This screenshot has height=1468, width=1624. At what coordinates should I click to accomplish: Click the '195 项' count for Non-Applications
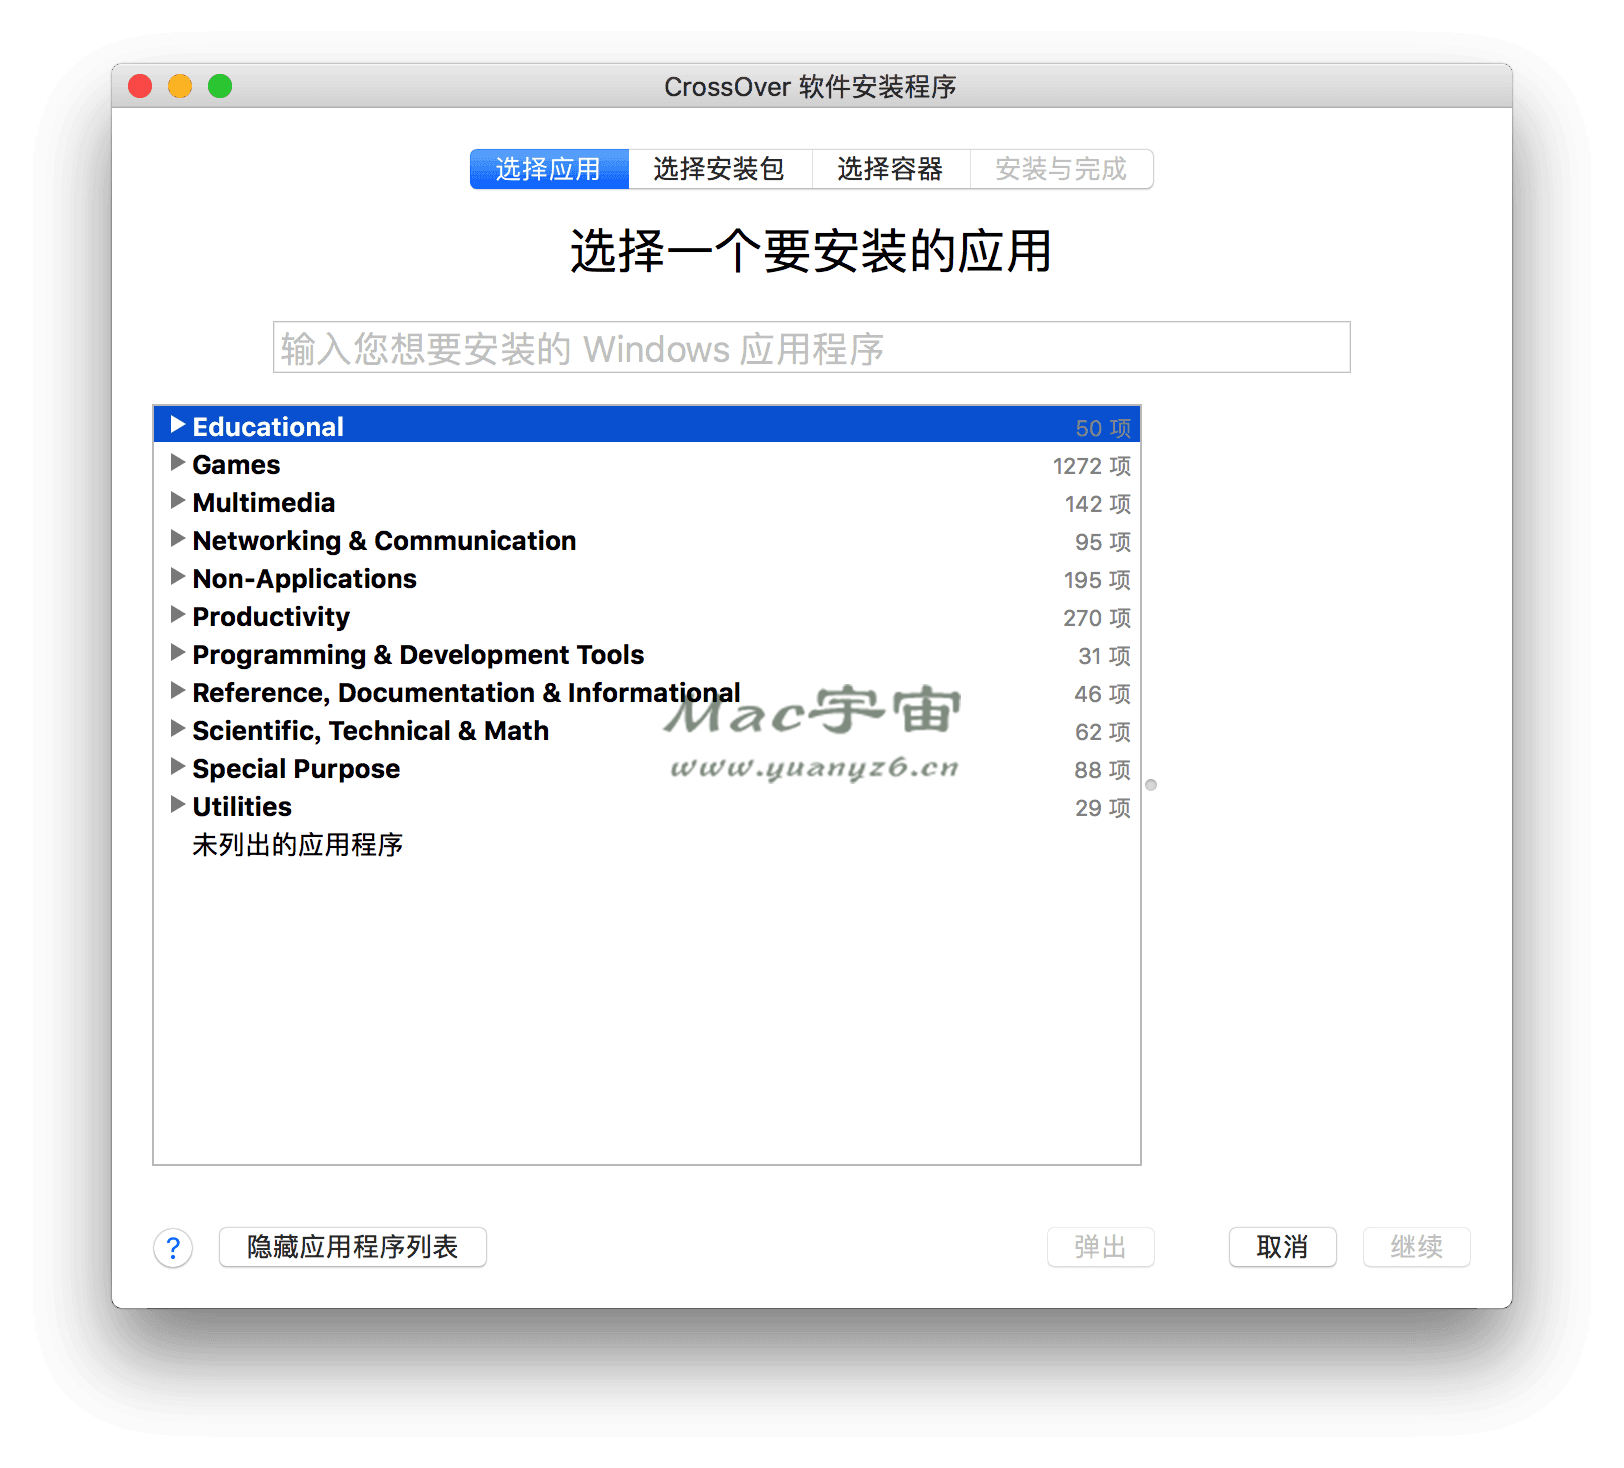point(1097,580)
